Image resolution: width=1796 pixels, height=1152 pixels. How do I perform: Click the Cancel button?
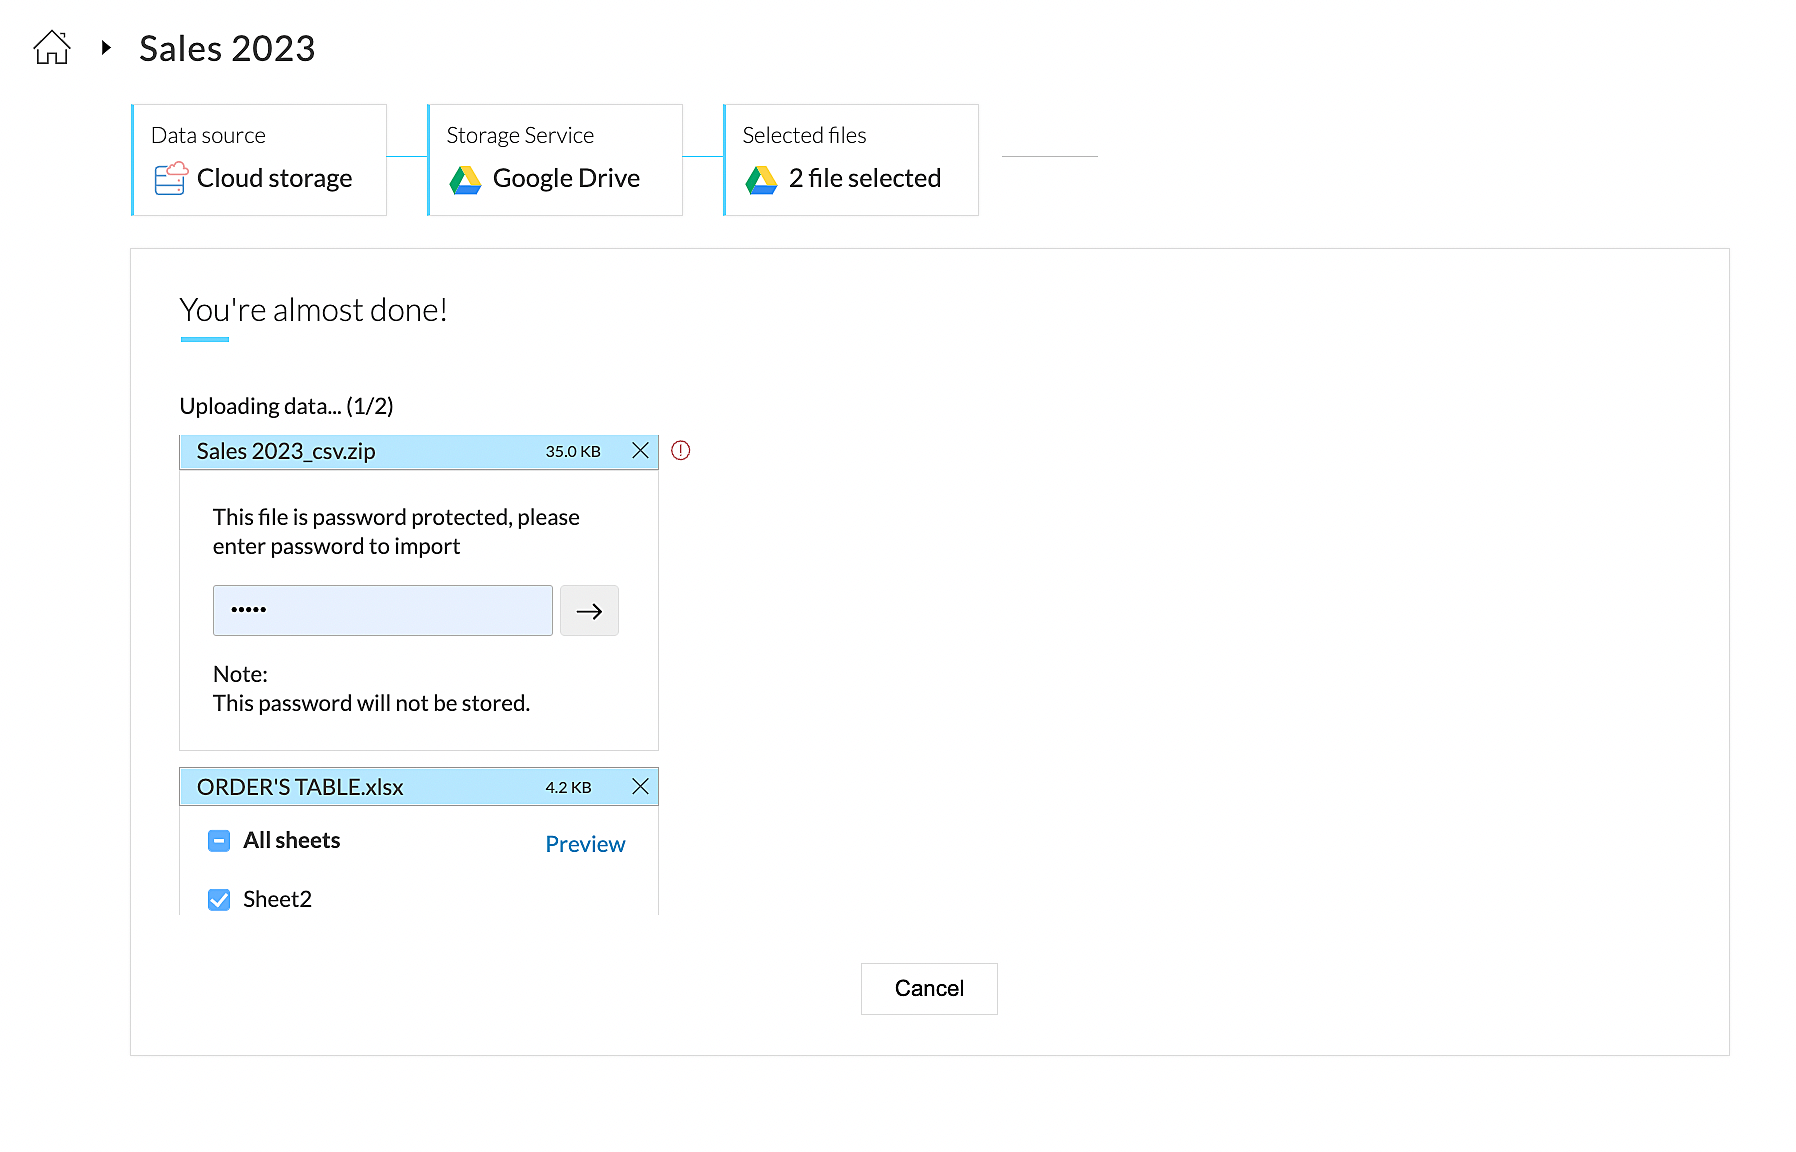click(929, 989)
